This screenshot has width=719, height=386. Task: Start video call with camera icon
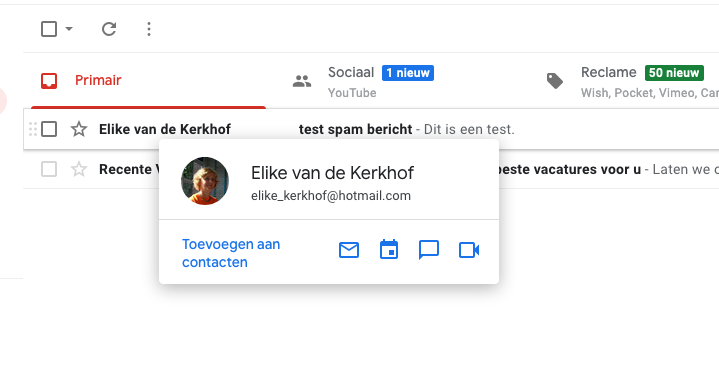click(x=469, y=250)
